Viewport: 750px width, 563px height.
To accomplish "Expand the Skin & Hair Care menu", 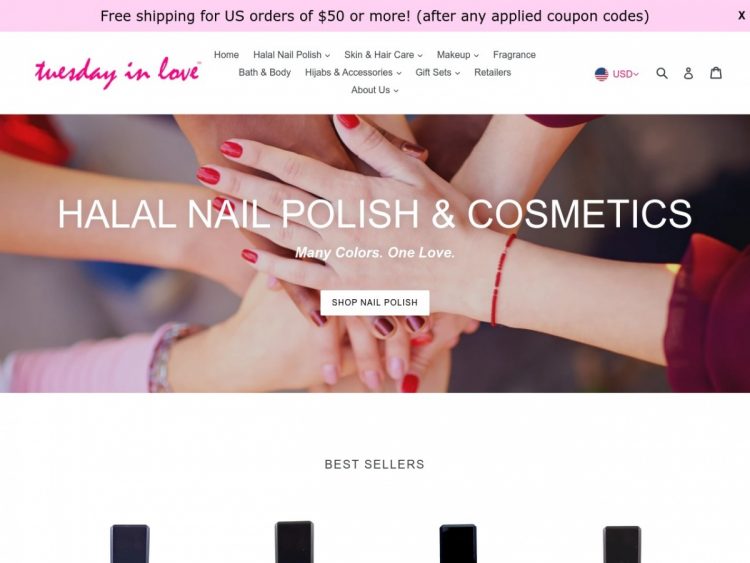I will (x=383, y=55).
